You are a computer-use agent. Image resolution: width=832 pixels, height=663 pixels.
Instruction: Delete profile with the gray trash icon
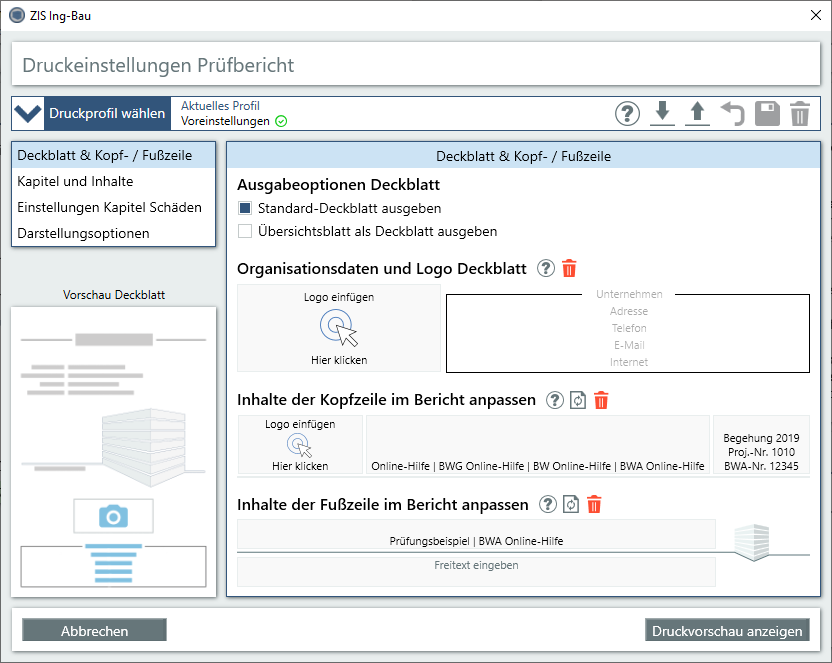coord(800,113)
